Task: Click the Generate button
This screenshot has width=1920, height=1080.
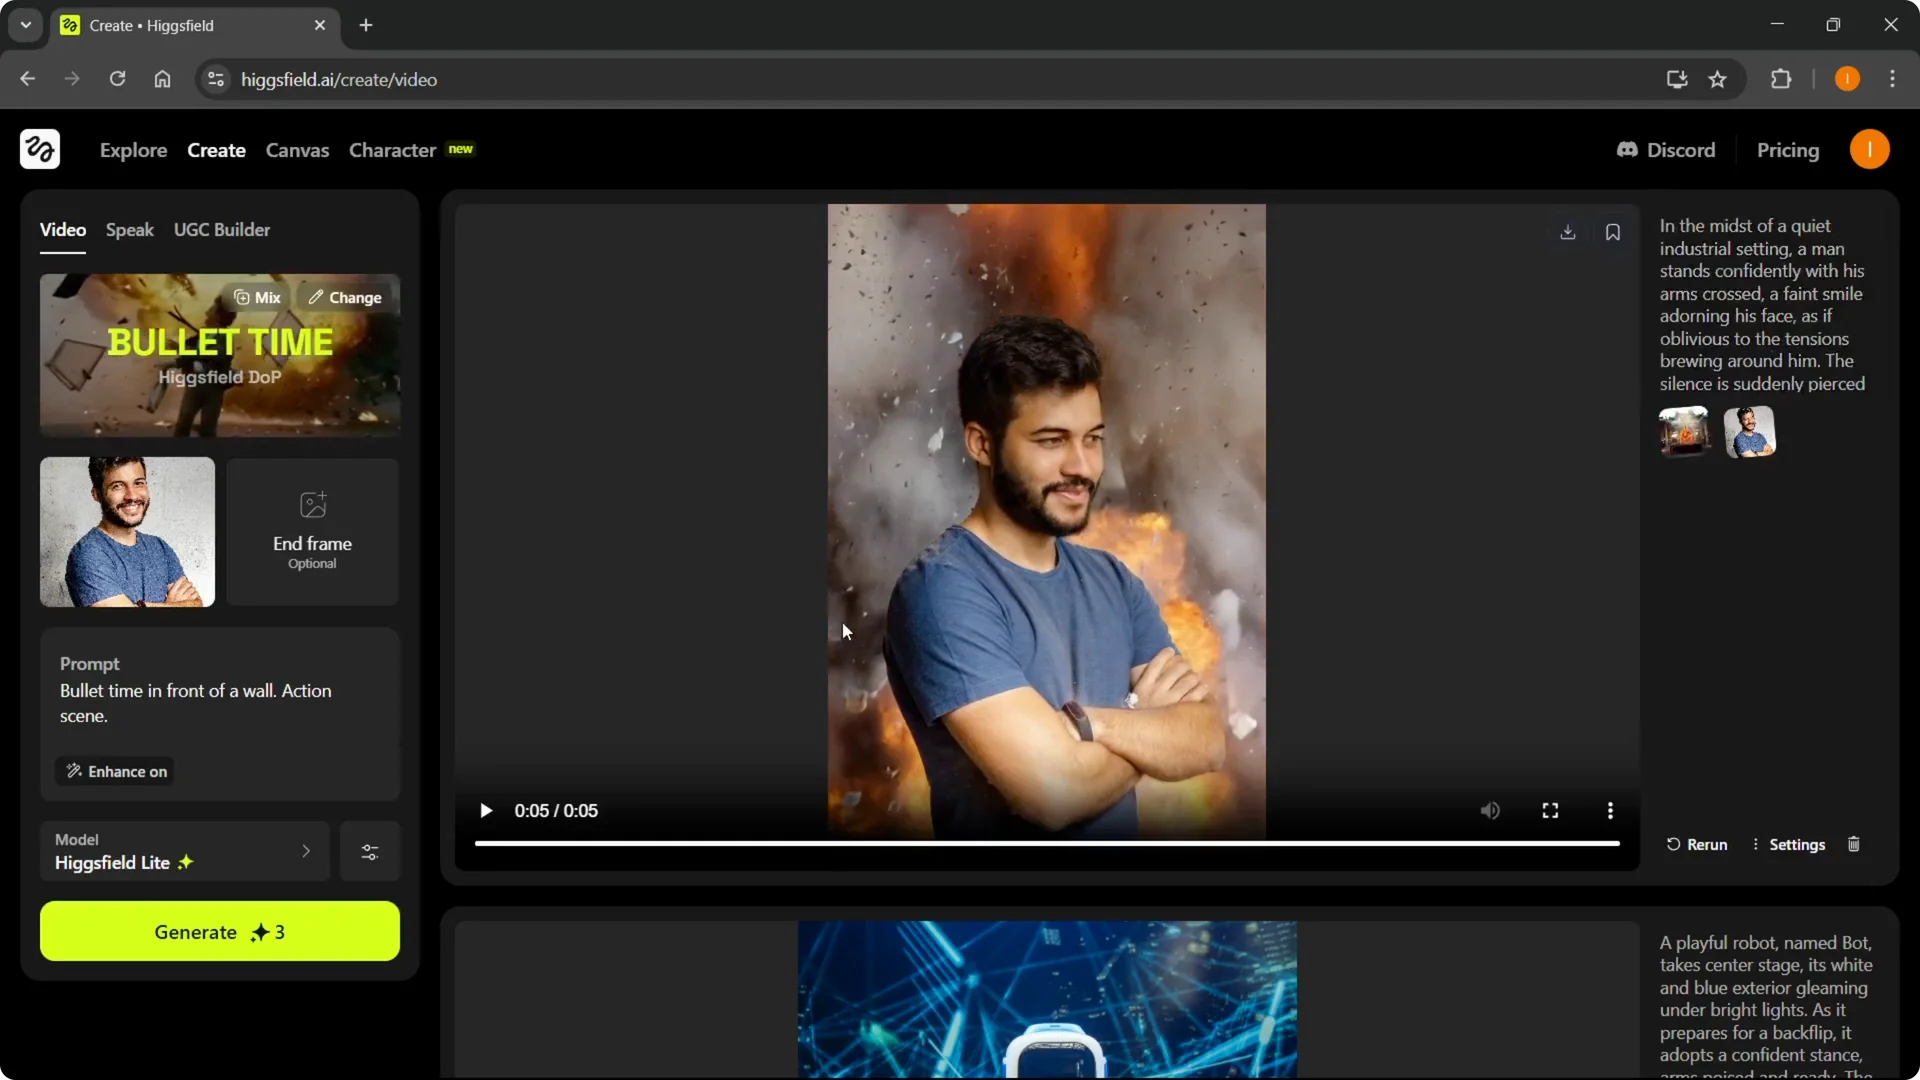Action: [219, 931]
